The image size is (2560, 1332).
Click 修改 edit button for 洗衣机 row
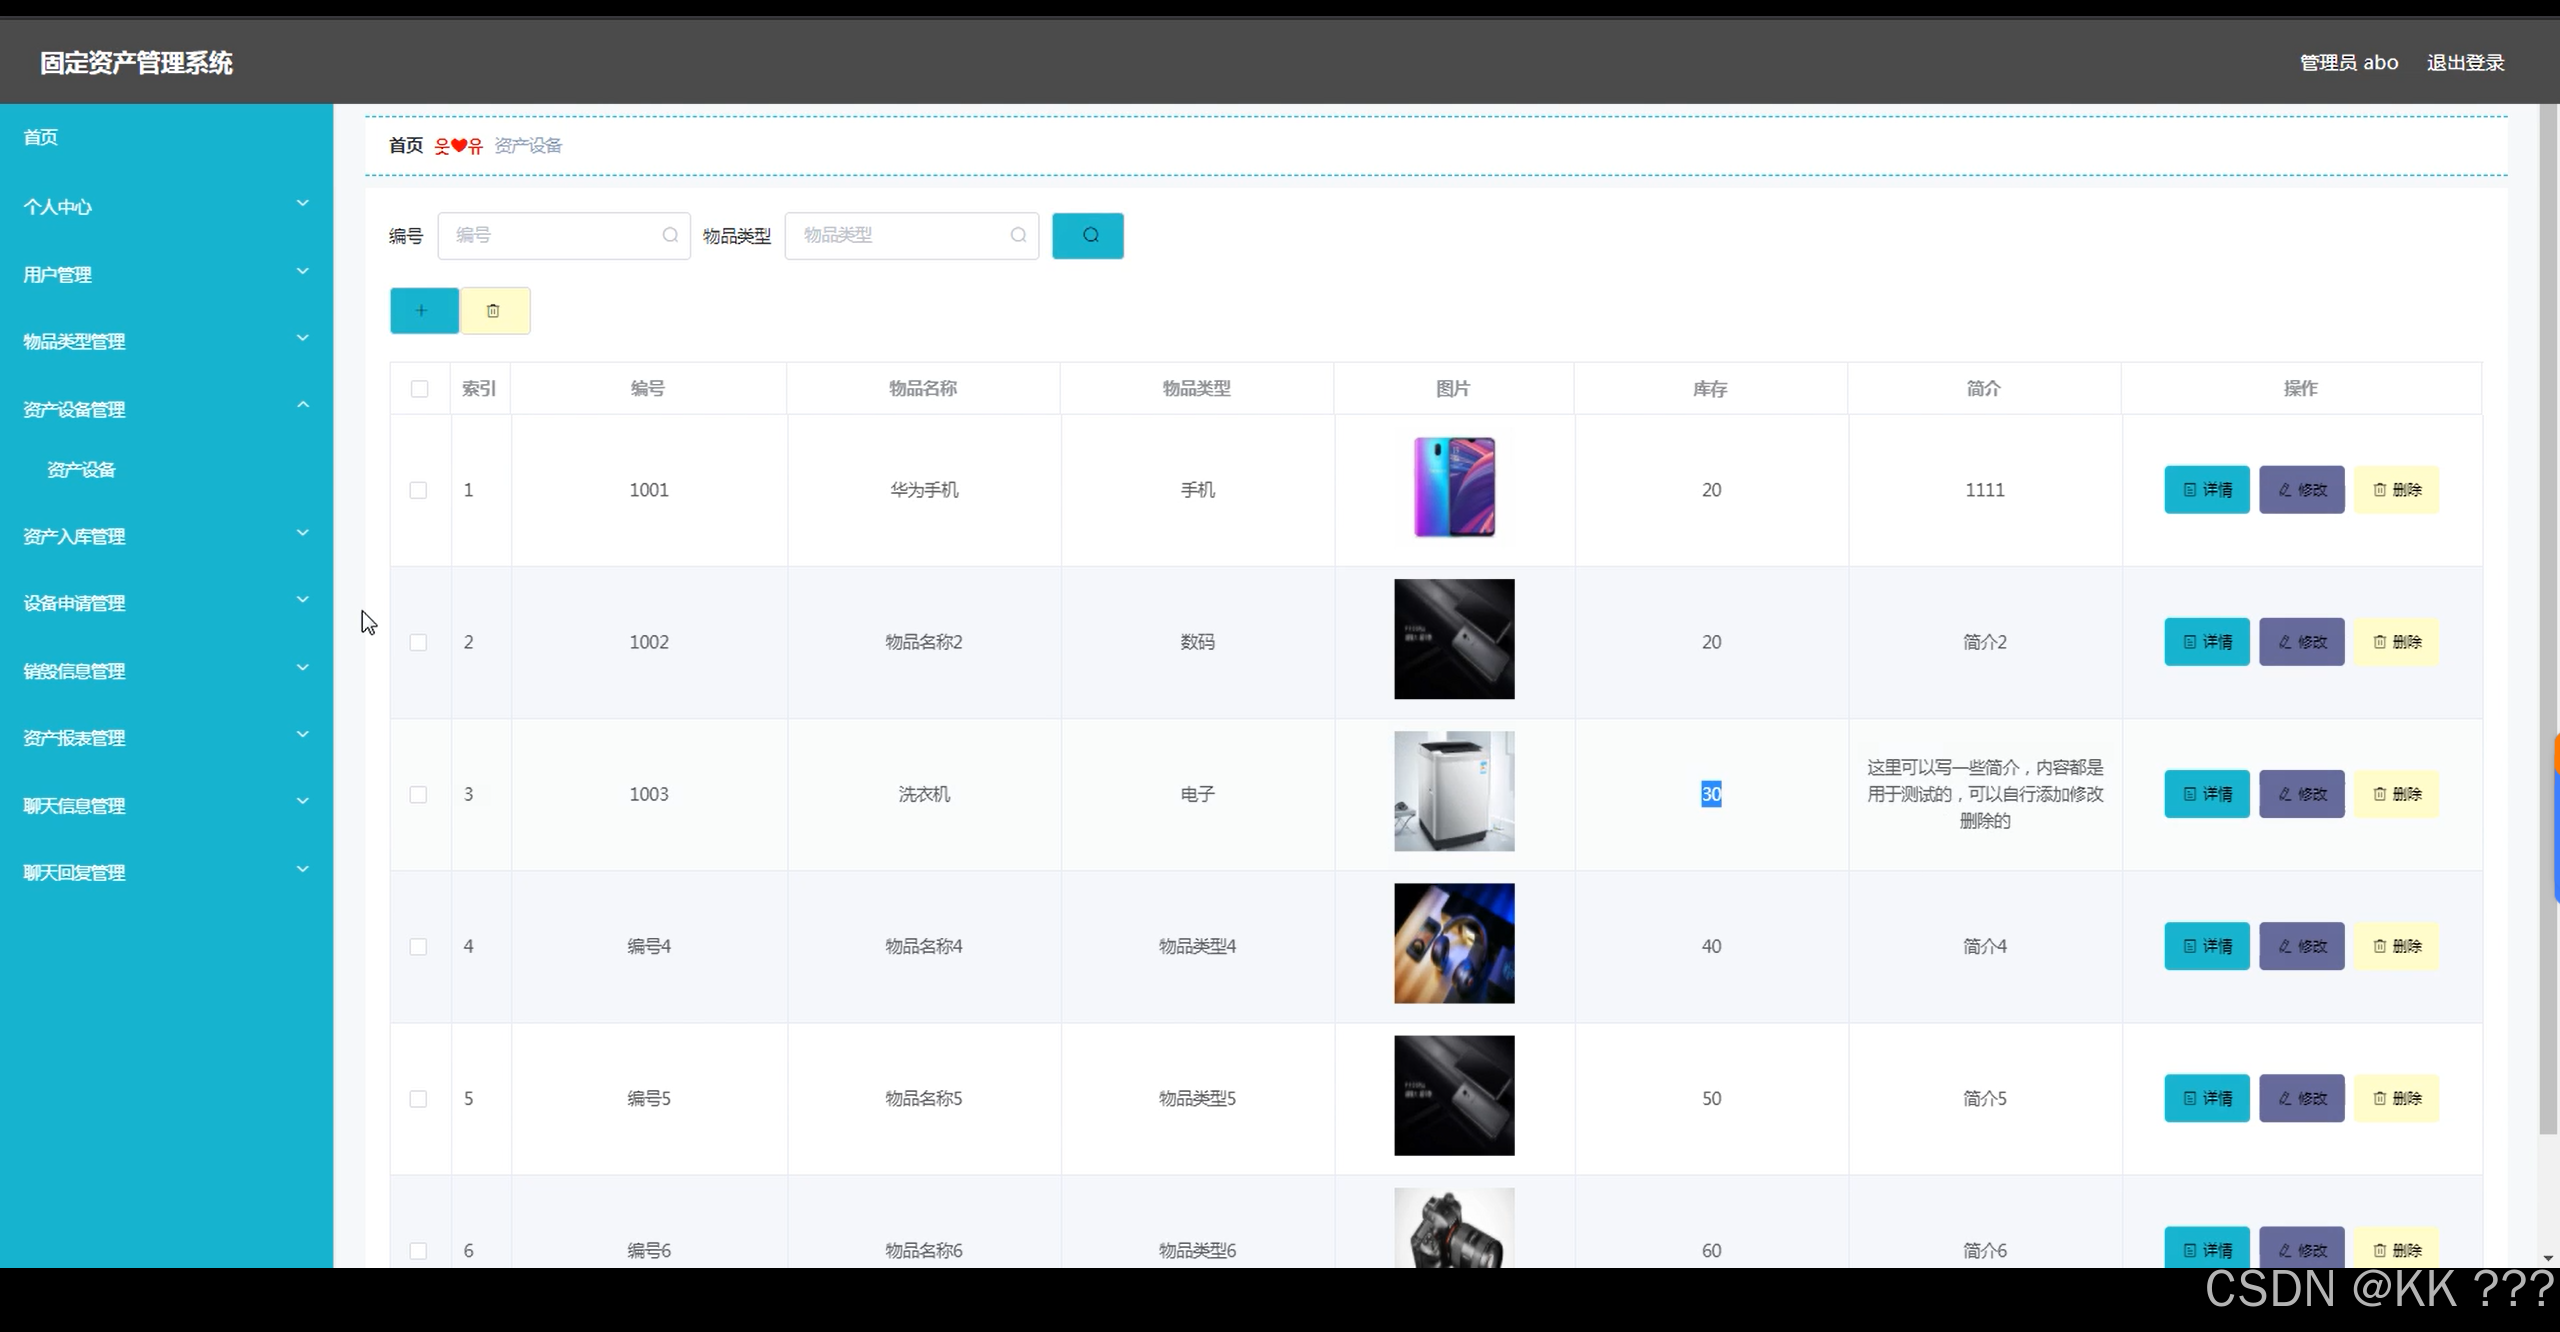click(2301, 794)
